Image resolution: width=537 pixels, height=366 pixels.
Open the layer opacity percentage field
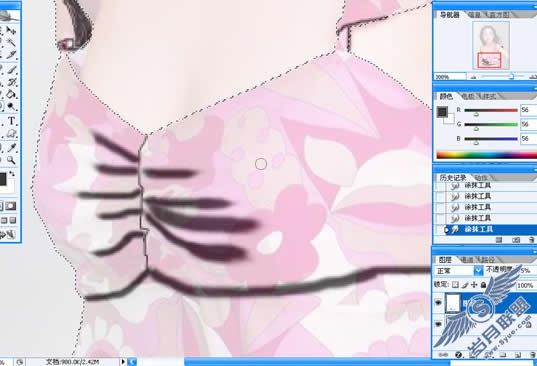(527, 270)
